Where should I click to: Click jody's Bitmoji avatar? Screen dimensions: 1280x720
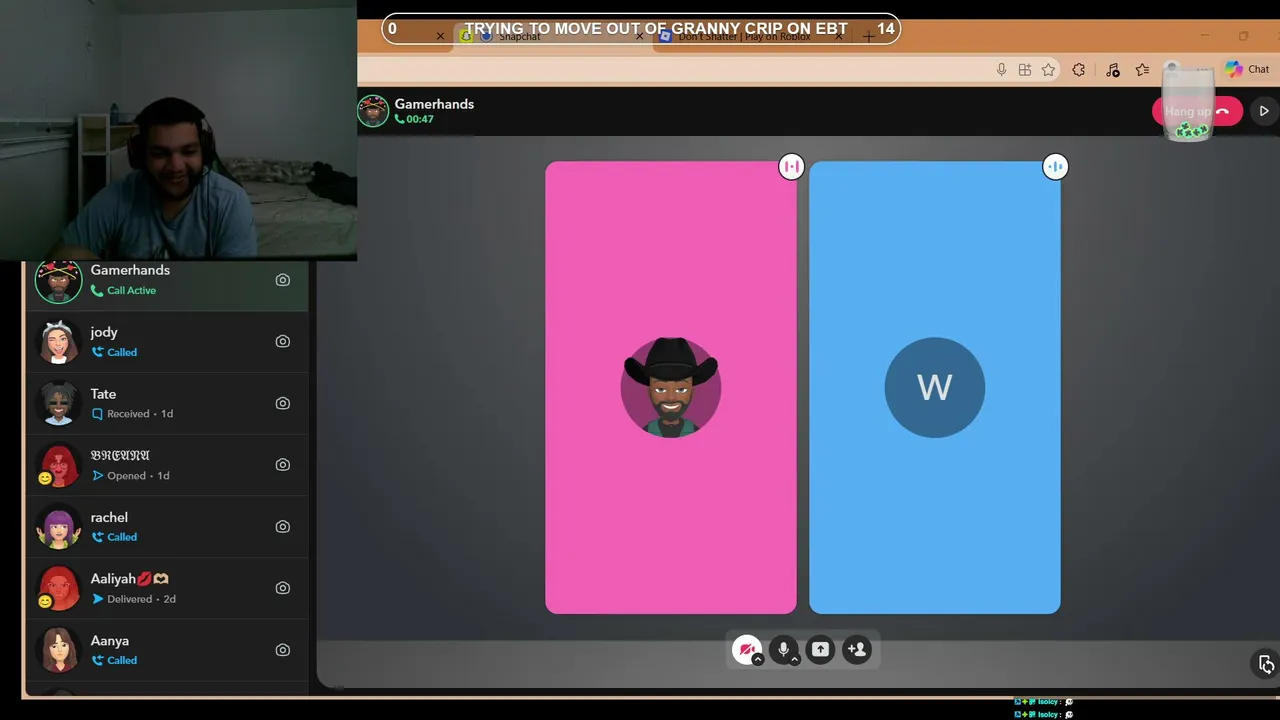coord(58,342)
